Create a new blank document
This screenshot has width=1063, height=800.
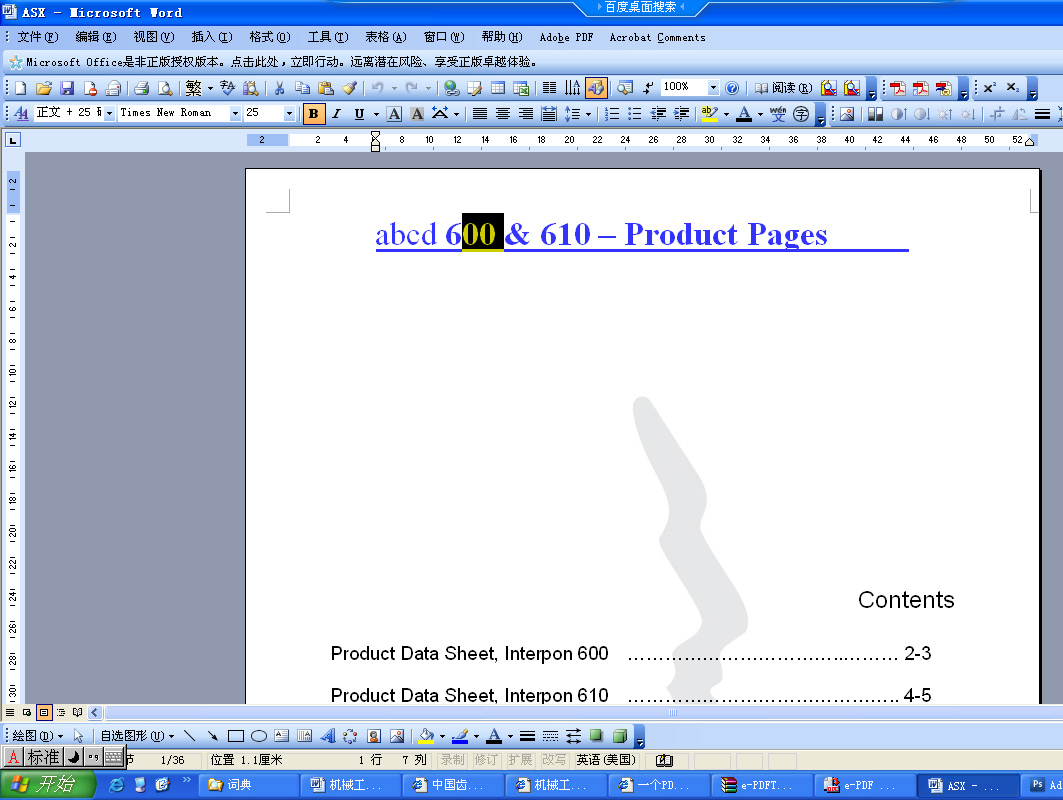point(20,88)
